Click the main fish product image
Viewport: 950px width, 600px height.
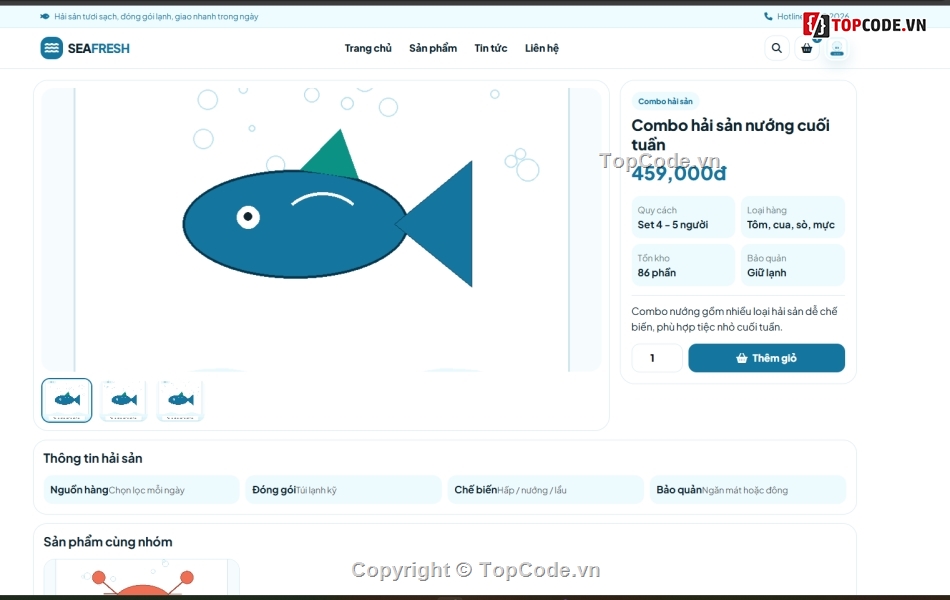click(321, 230)
